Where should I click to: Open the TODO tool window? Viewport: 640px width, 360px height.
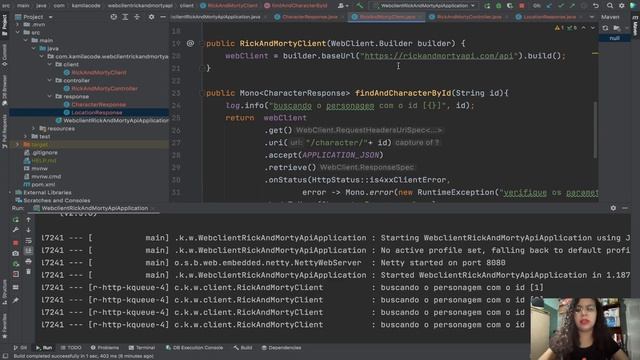(x=71, y=348)
